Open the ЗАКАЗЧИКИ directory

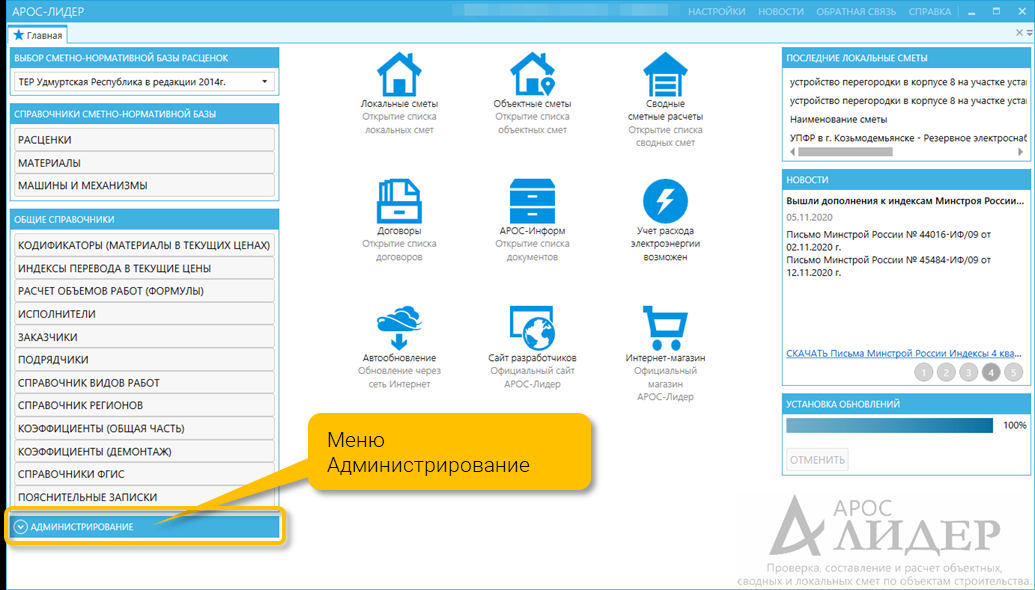pos(144,337)
